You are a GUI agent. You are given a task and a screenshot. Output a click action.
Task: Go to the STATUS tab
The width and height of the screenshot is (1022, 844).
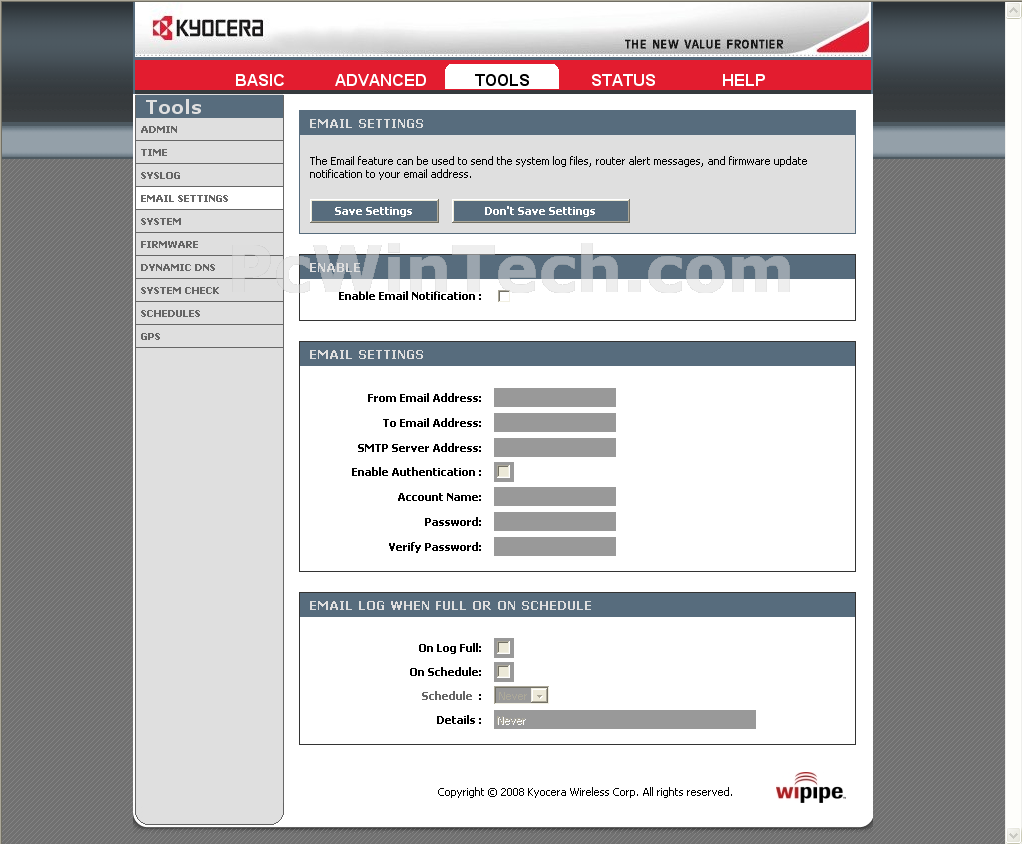(623, 80)
